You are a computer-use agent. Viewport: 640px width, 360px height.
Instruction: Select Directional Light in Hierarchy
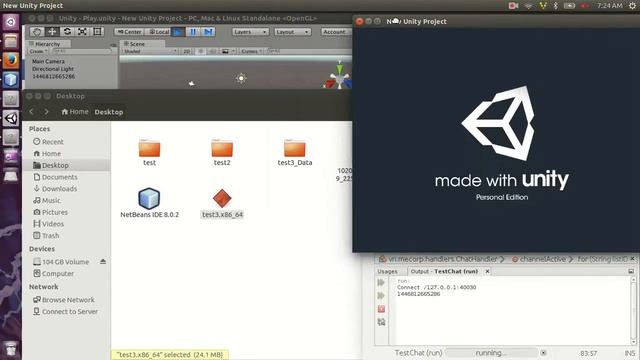click(x=53, y=69)
